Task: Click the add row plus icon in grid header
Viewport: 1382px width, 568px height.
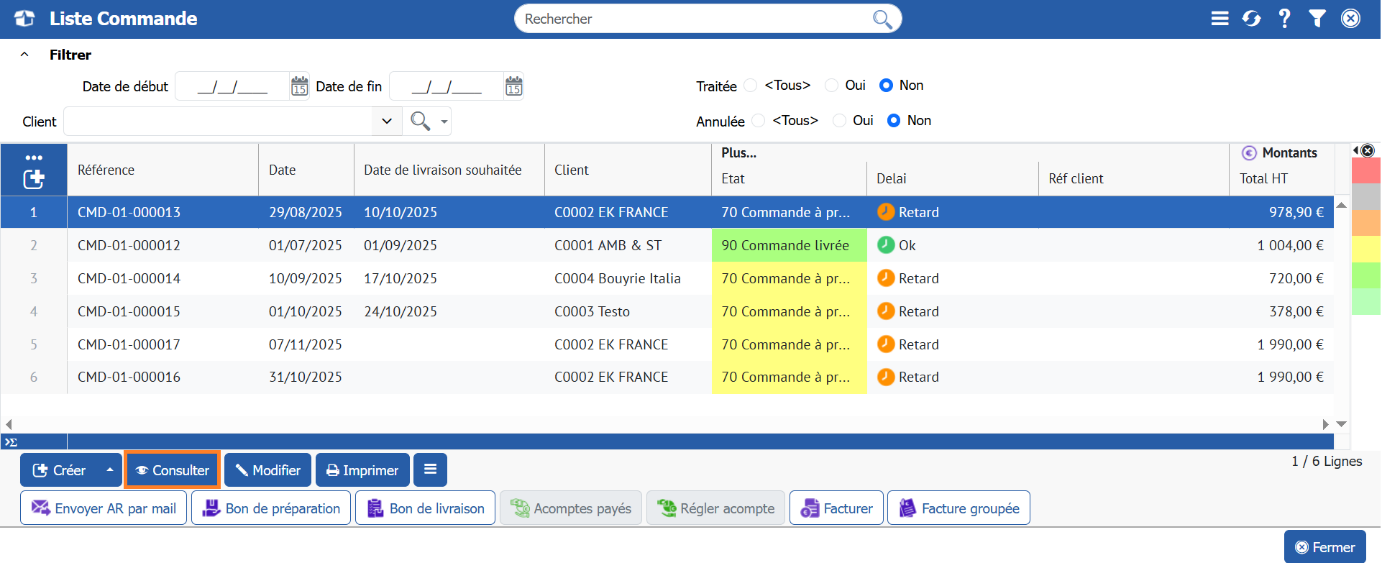Action: tap(34, 179)
